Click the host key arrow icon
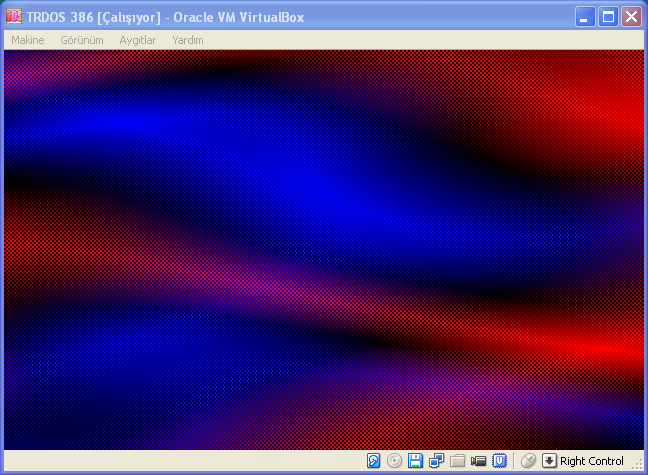The width and height of the screenshot is (648, 475). 549,461
